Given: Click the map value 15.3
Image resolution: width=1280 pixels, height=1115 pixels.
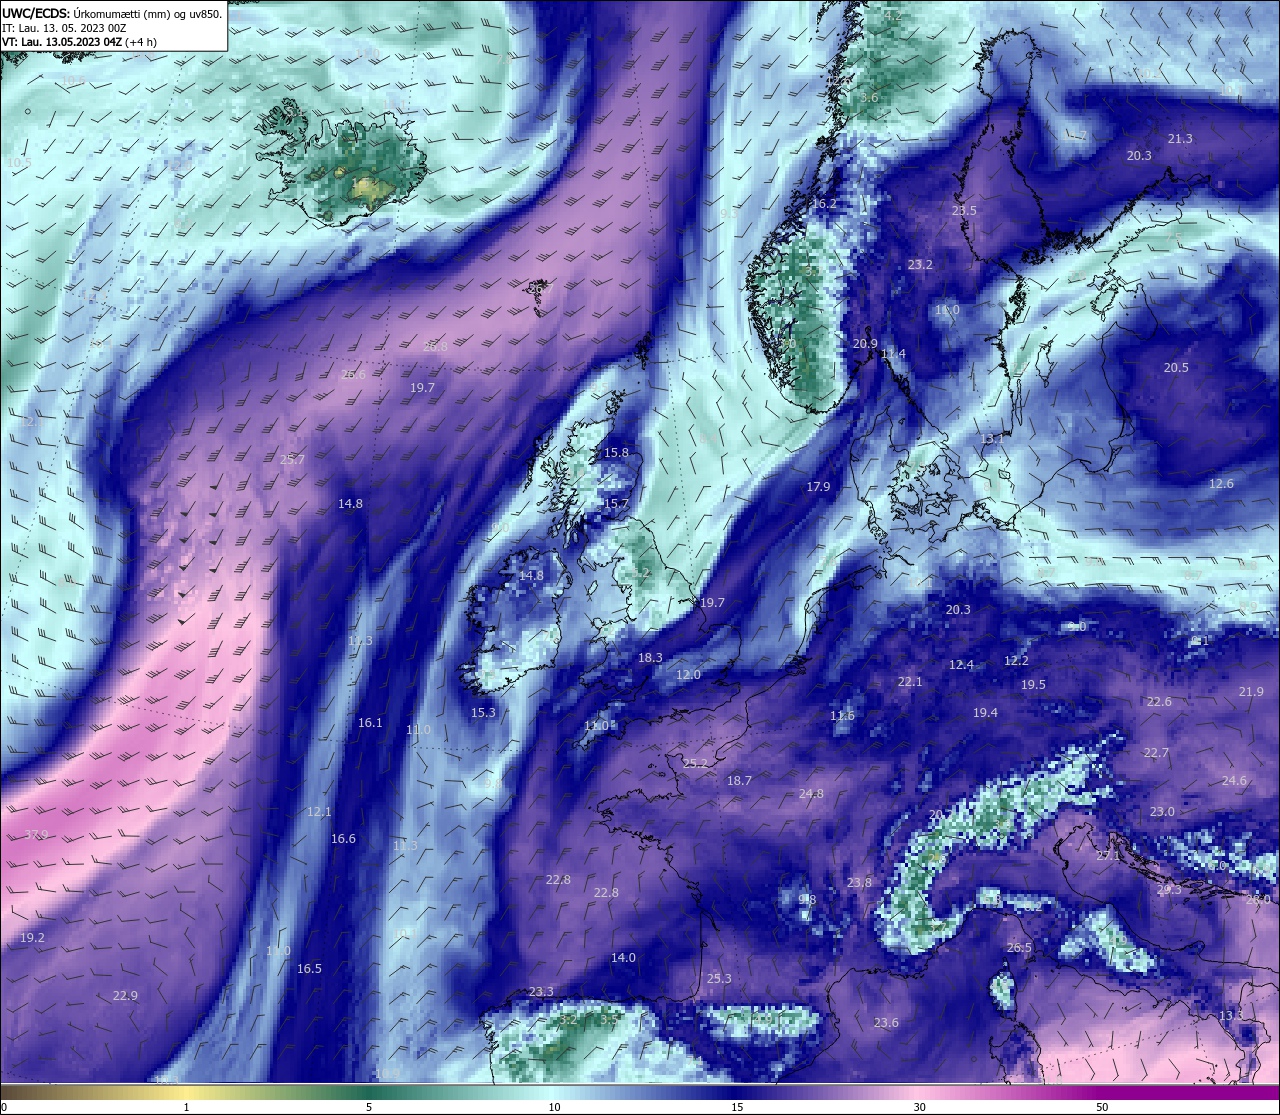Looking at the screenshot, I should pyautogui.click(x=483, y=713).
